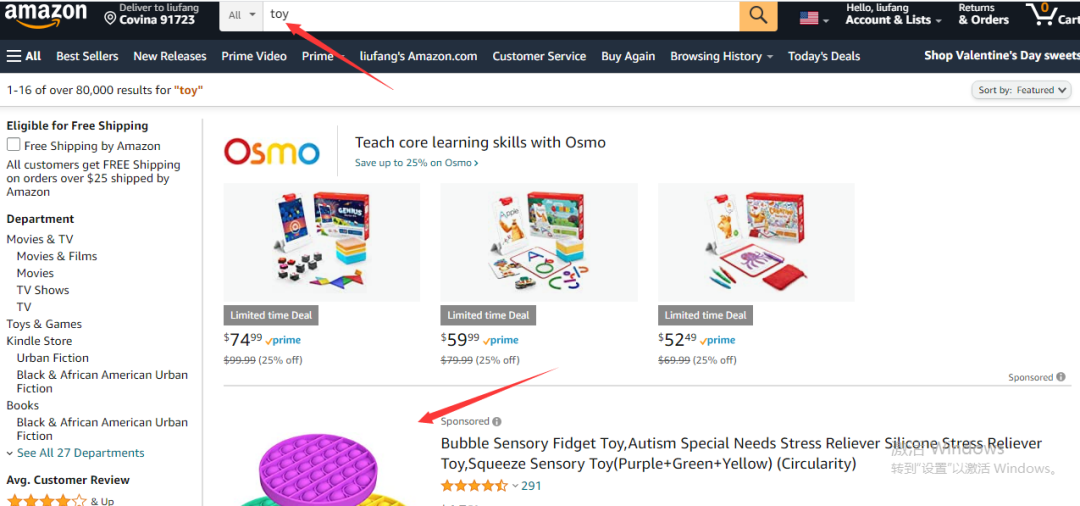This screenshot has width=1080, height=506.
Task: Open the Account & Lists dropdown
Action: pyautogui.click(x=893, y=14)
